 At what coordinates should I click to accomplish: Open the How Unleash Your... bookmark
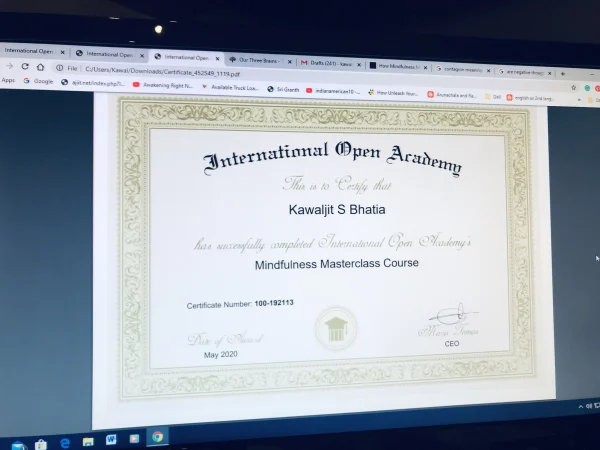[x=393, y=93]
